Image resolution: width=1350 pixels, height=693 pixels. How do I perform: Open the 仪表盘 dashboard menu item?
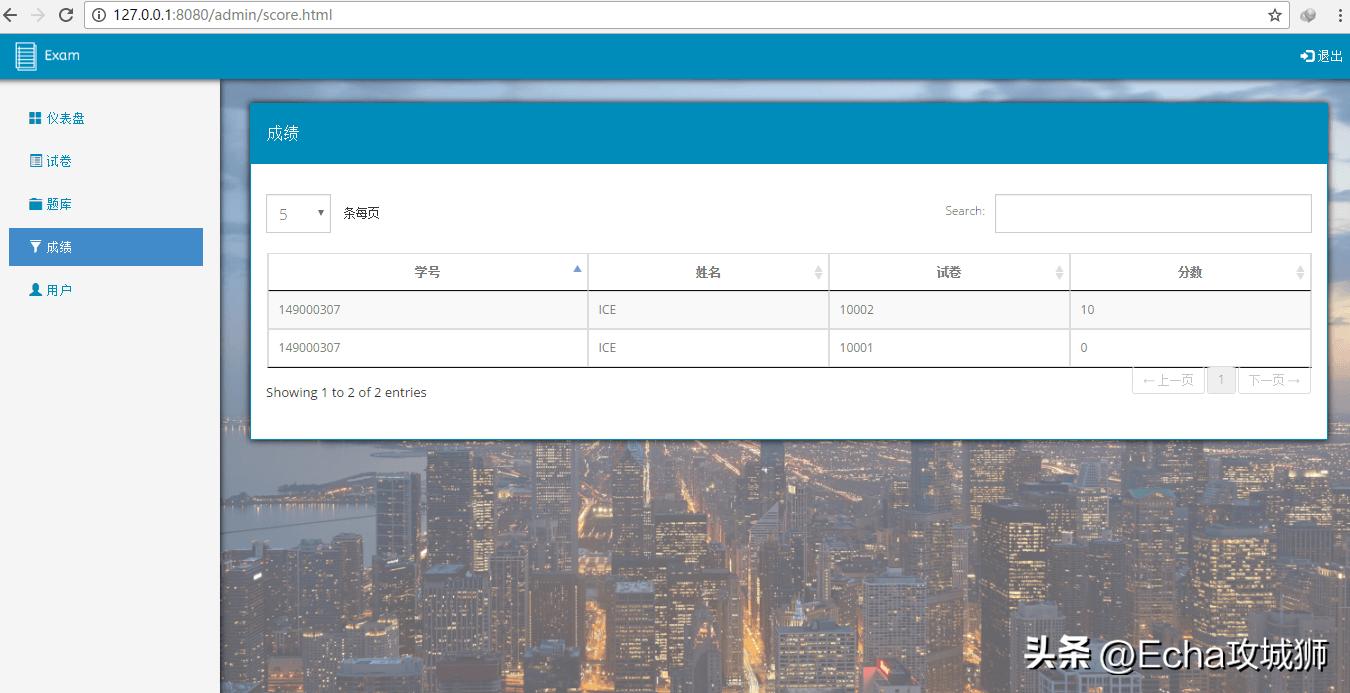[x=57, y=118]
